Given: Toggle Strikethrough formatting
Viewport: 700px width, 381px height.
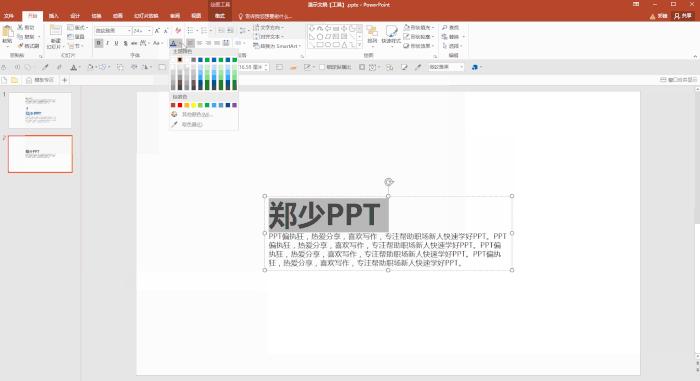Looking at the screenshot, I should (134, 43).
